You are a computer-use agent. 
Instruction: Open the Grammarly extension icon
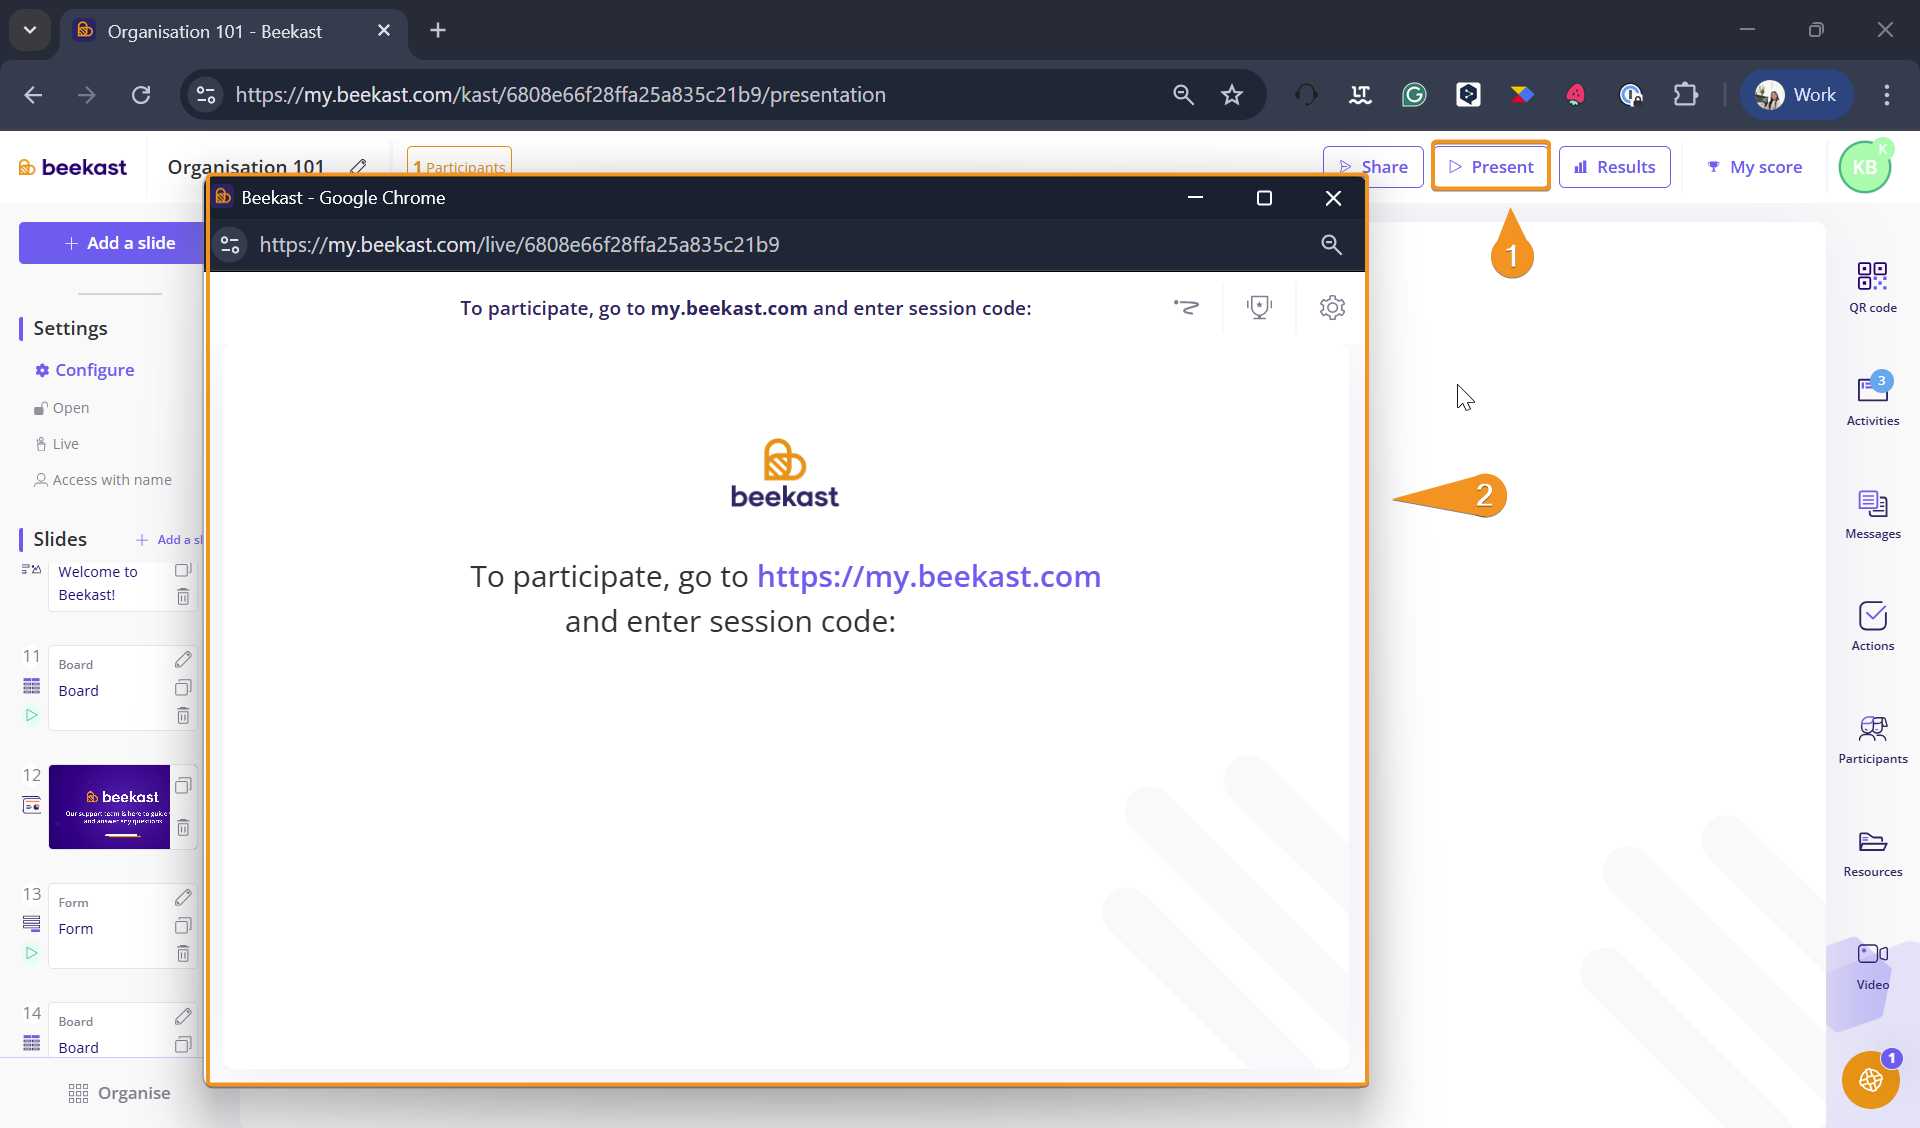click(x=1413, y=95)
